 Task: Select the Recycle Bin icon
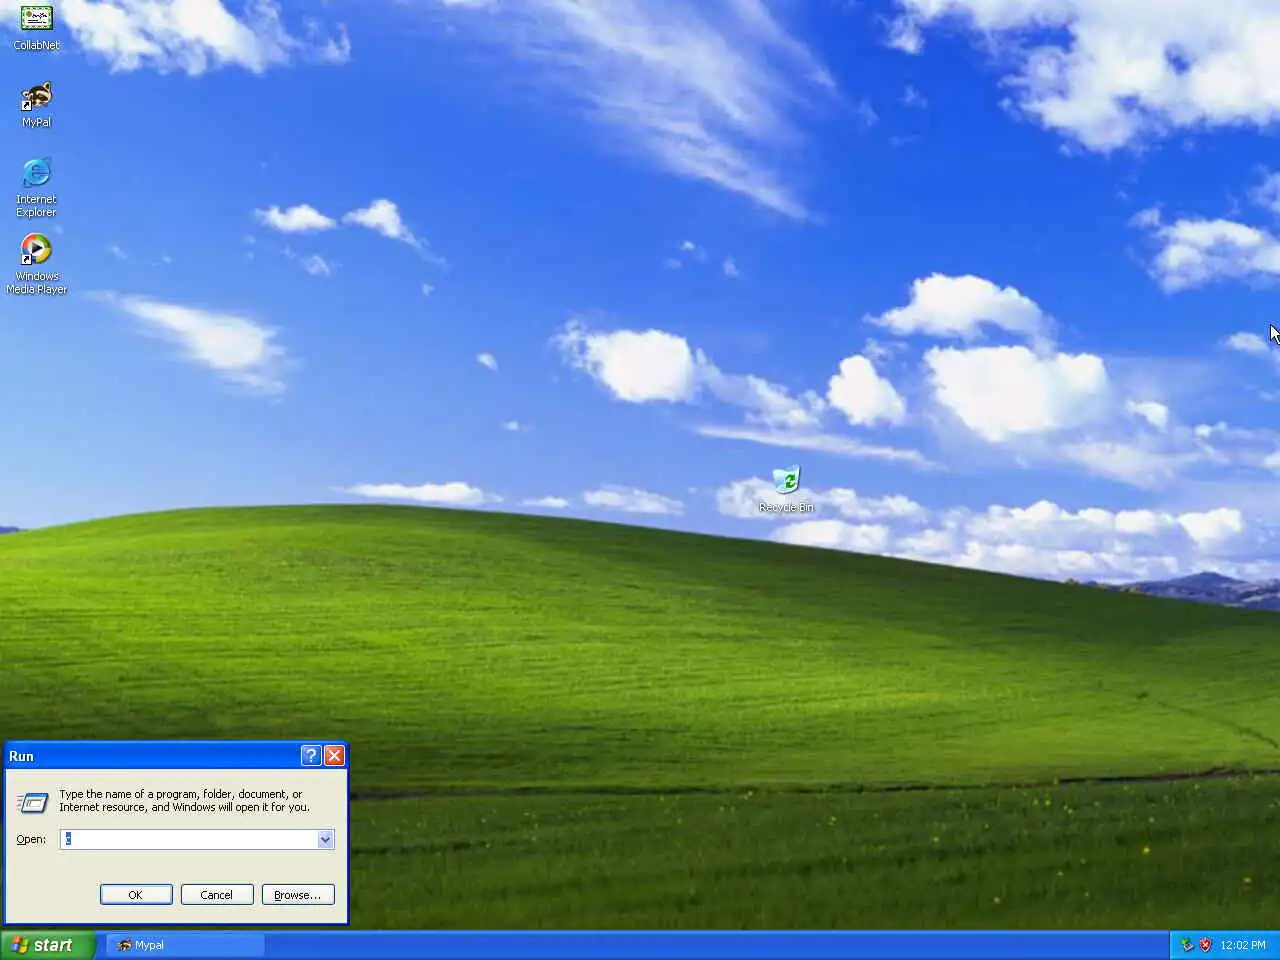pyautogui.click(x=786, y=489)
